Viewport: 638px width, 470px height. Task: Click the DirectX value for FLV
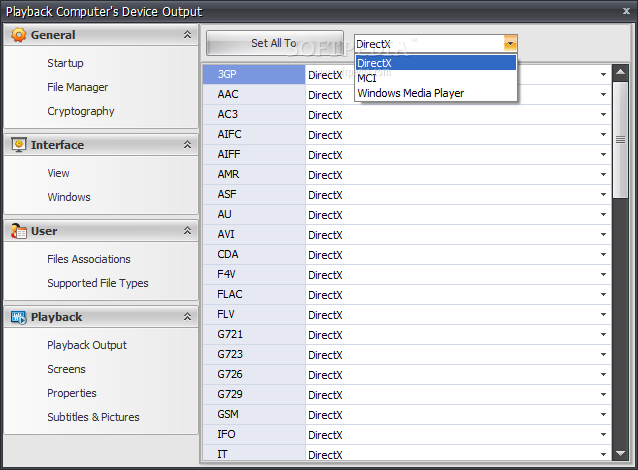tap(325, 315)
